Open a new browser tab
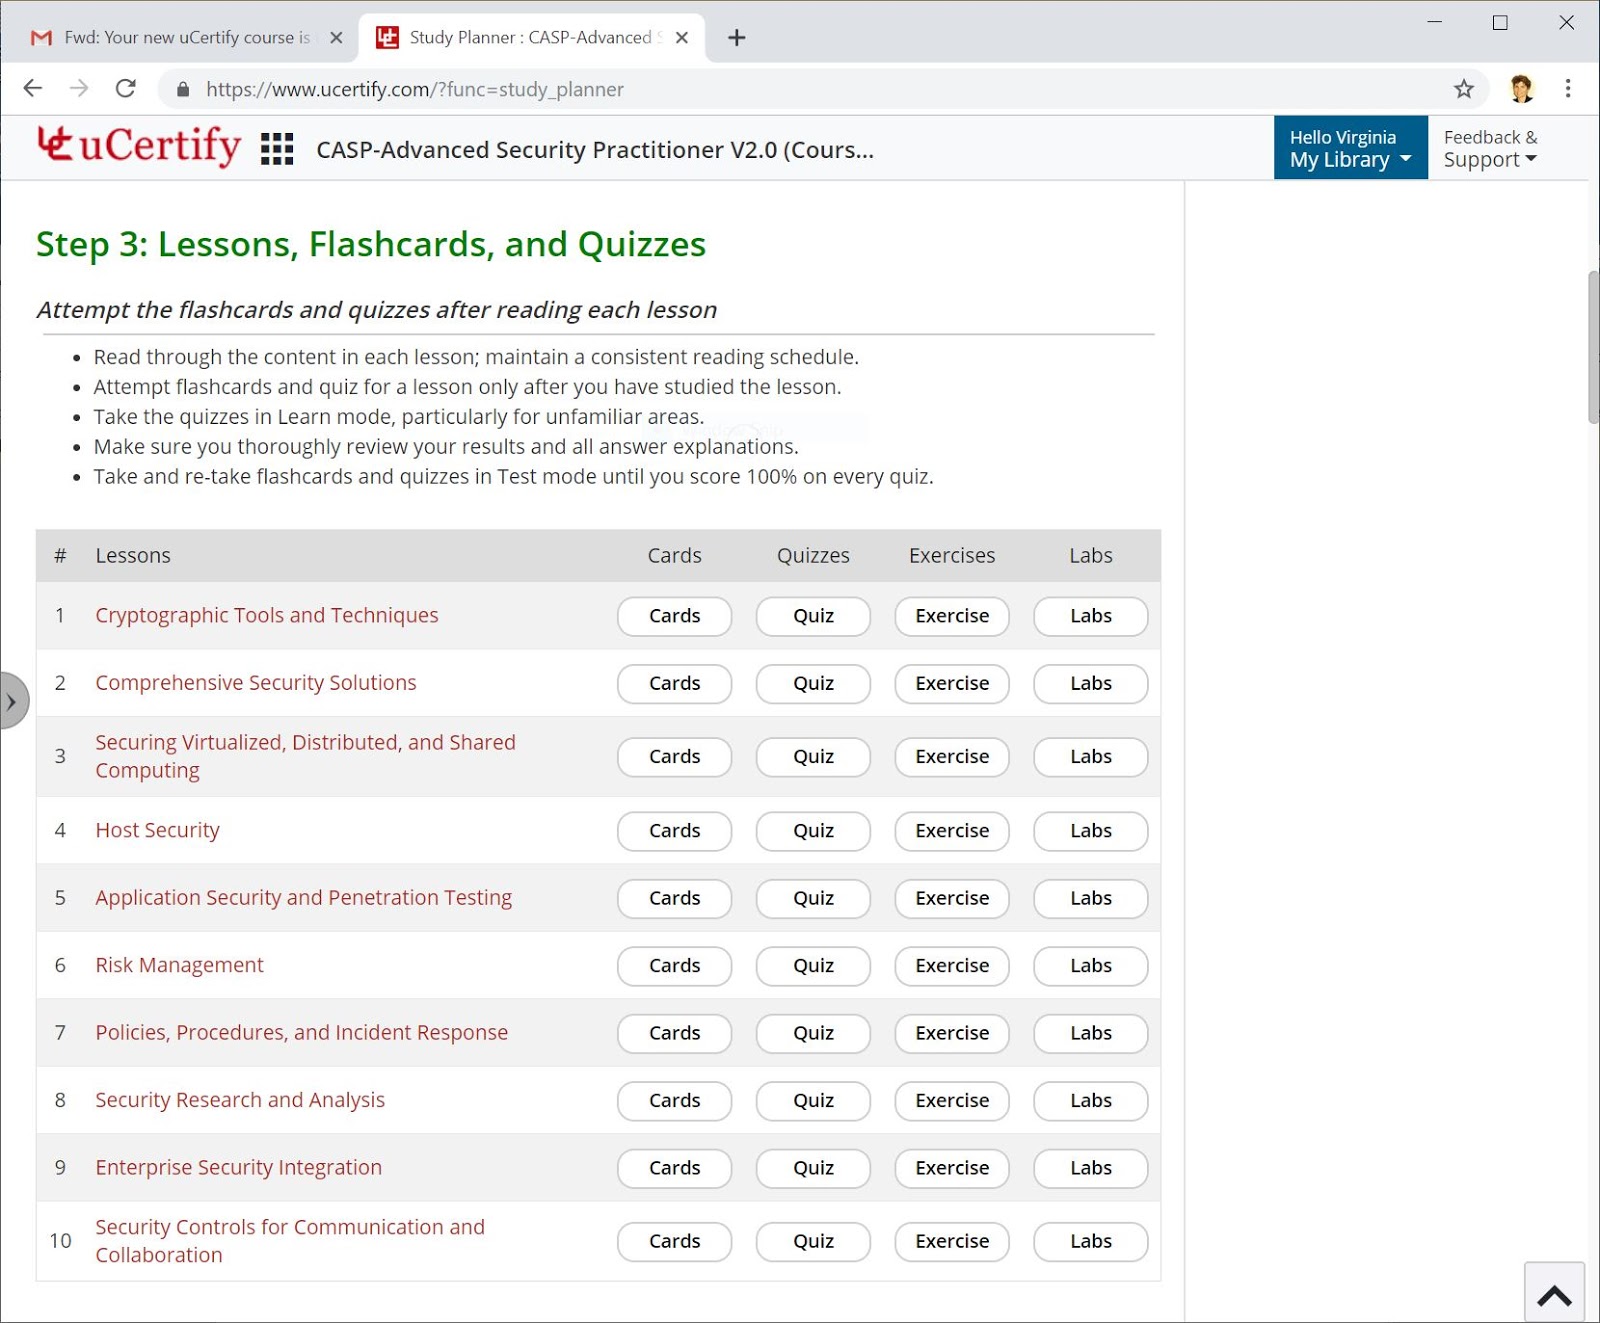The width and height of the screenshot is (1600, 1323). point(737,38)
